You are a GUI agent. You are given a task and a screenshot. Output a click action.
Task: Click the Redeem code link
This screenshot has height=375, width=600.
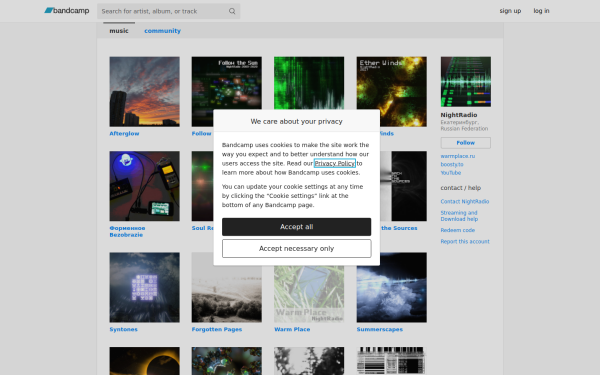pyautogui.click(x=458, y=230)
